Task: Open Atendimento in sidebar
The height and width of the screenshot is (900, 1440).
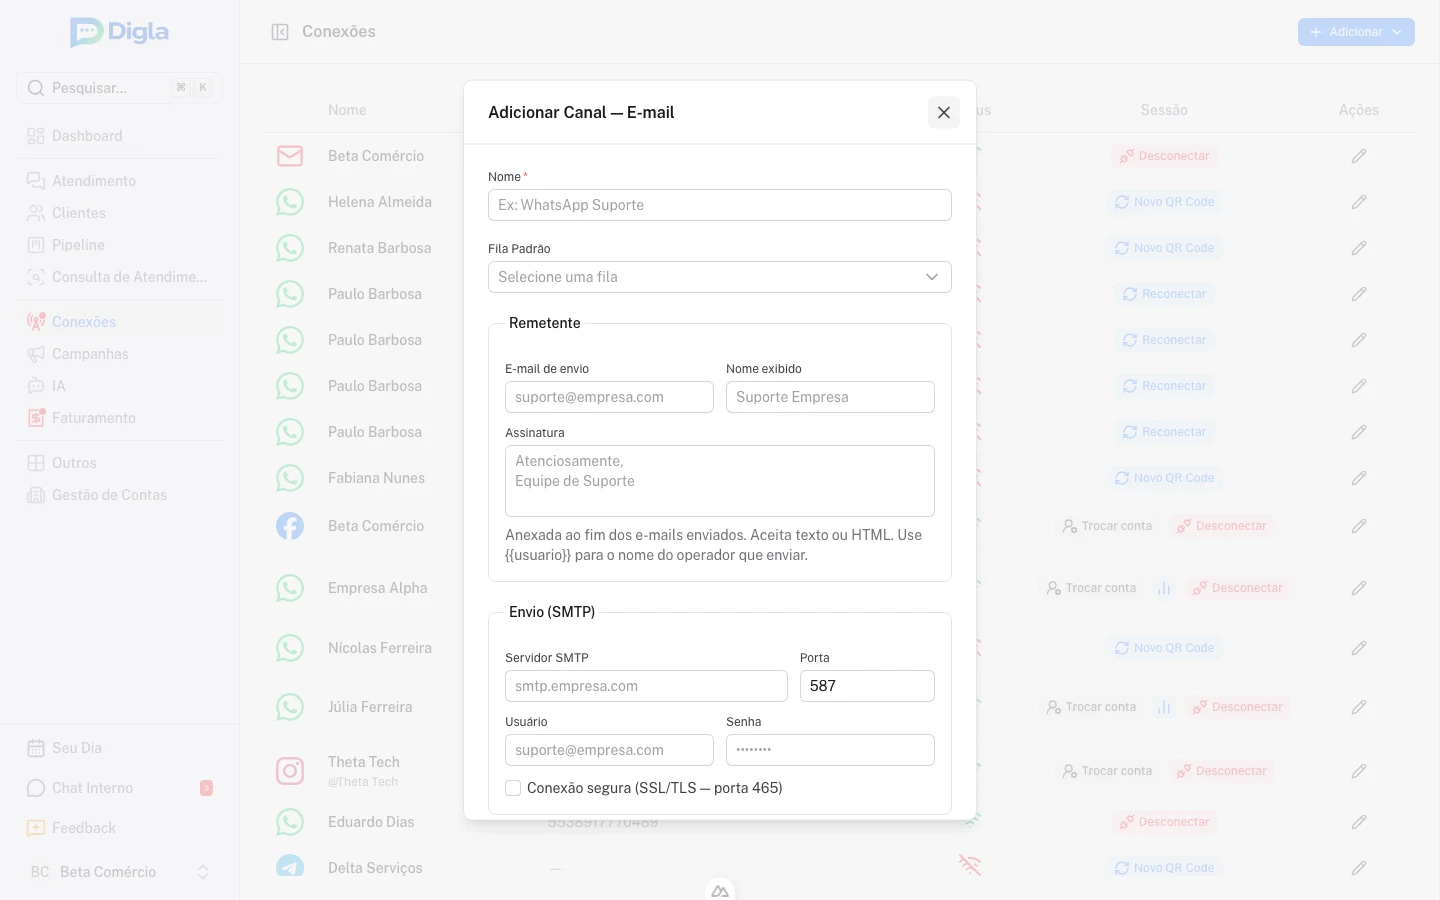Action: point(119,181)
